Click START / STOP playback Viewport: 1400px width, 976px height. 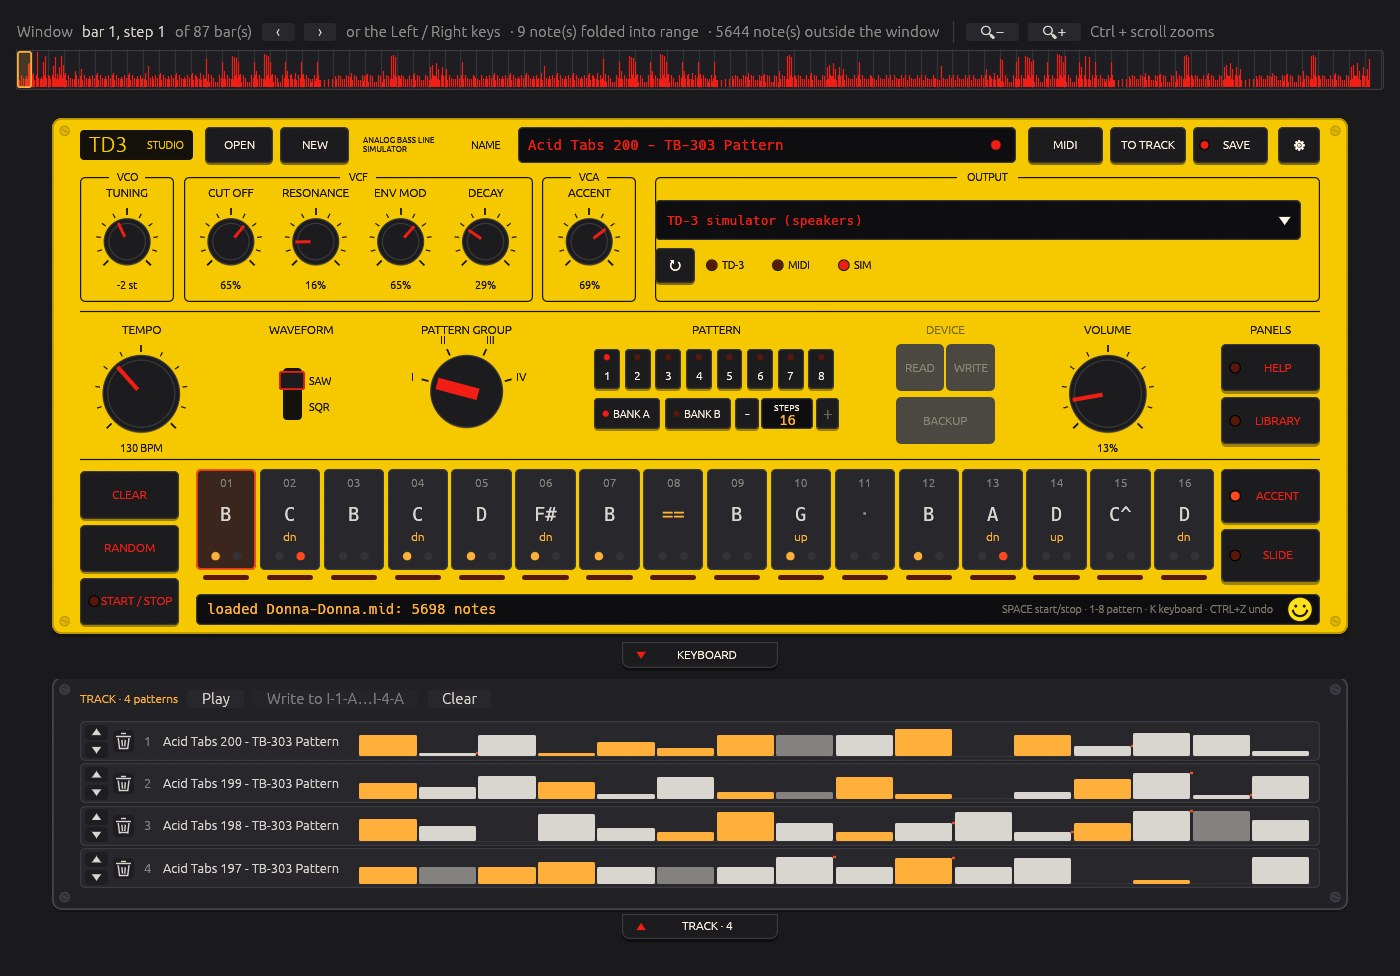pos(130,601)
